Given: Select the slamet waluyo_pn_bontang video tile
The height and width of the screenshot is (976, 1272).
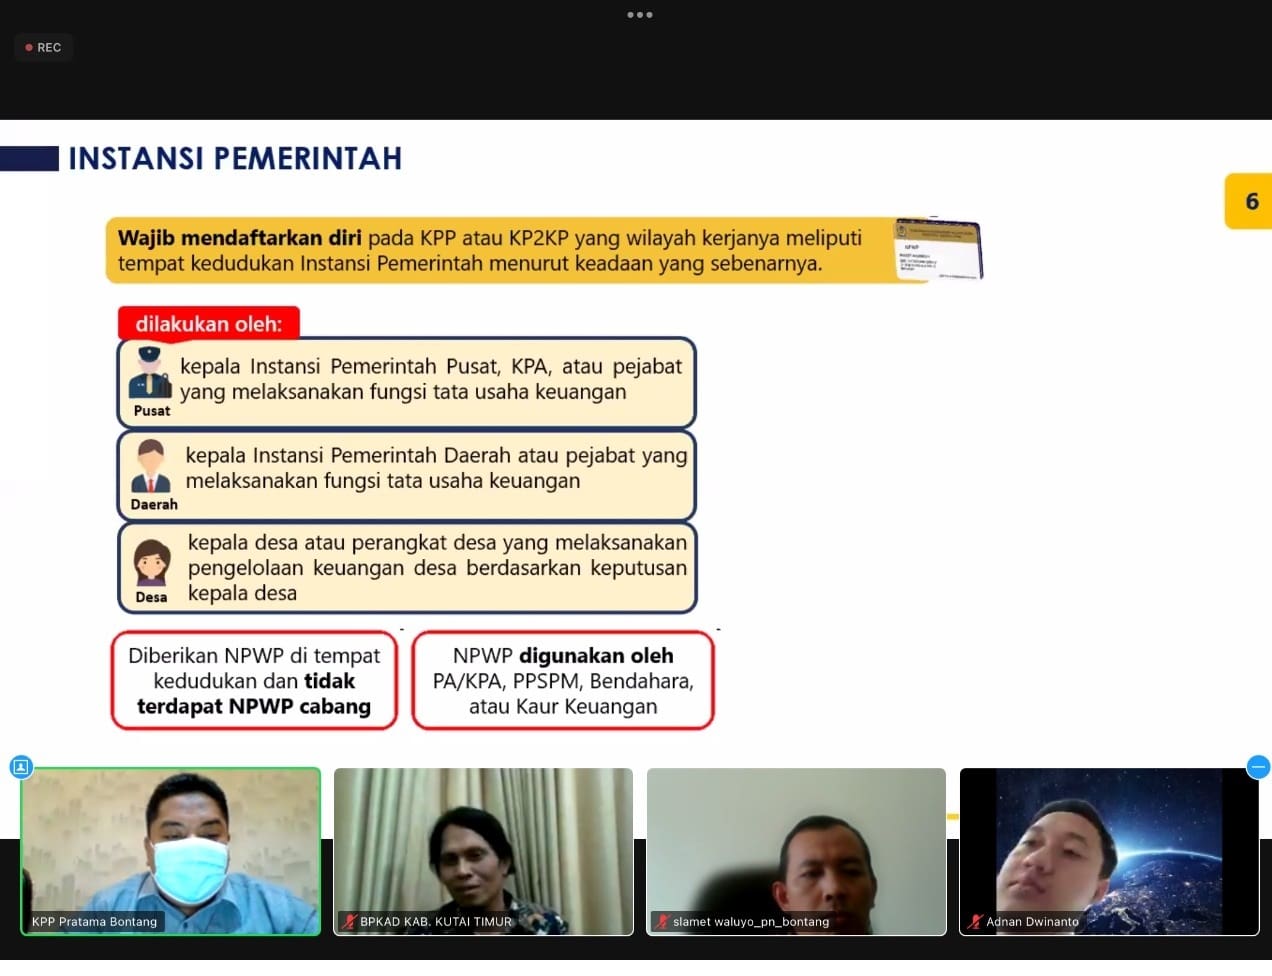Looking at the screenshot, I should [796, 850].
